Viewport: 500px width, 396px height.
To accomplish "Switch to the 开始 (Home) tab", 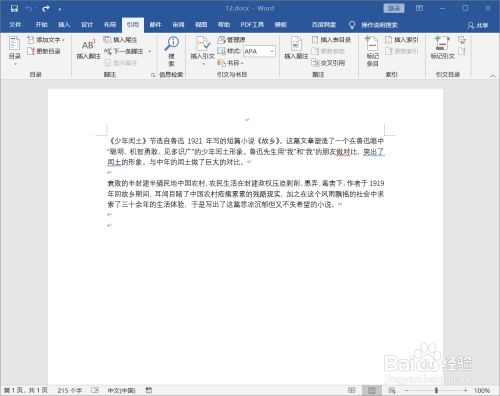I will [x=41, y=25].
